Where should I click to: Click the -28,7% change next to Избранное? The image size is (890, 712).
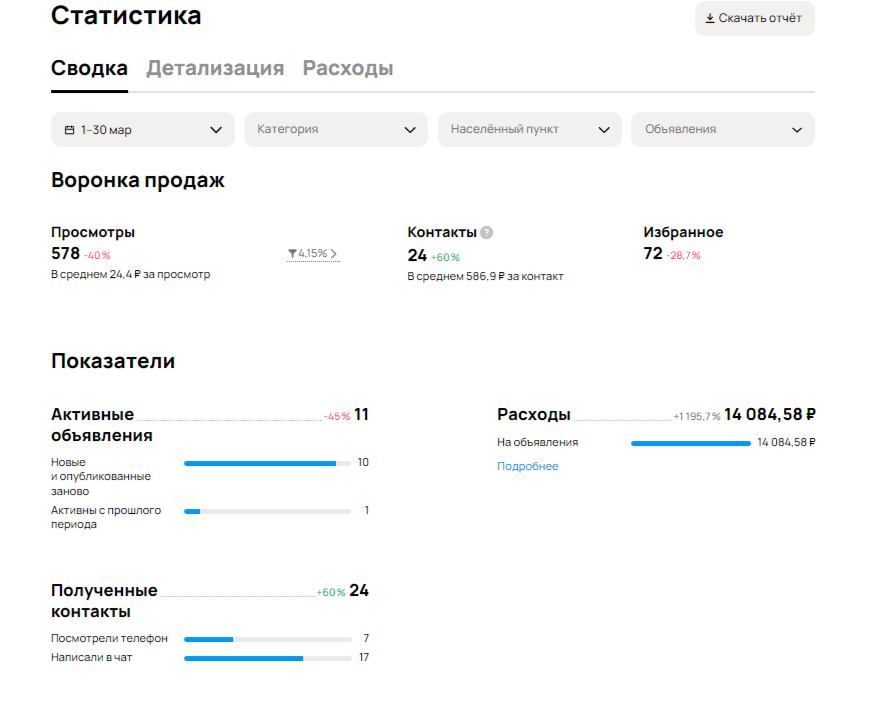pyautogui.click(x=683, y=256)
